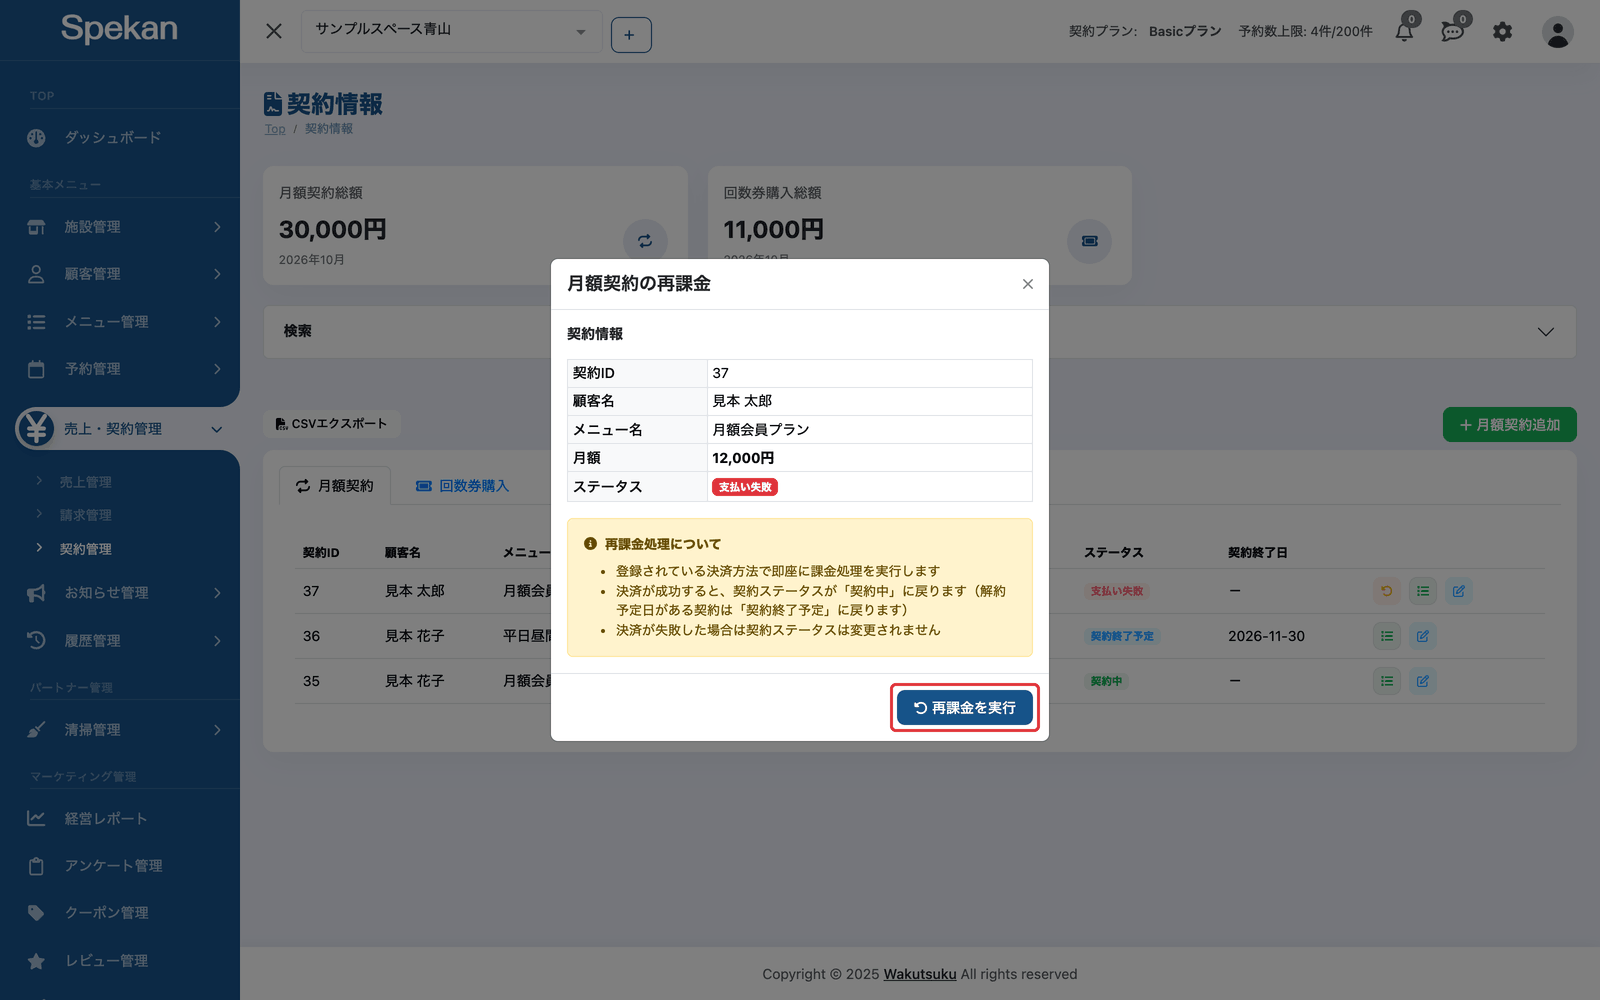Click the edit icon for contract 35
This screenshot has width=1600, height=1000.
(1423, 681)
